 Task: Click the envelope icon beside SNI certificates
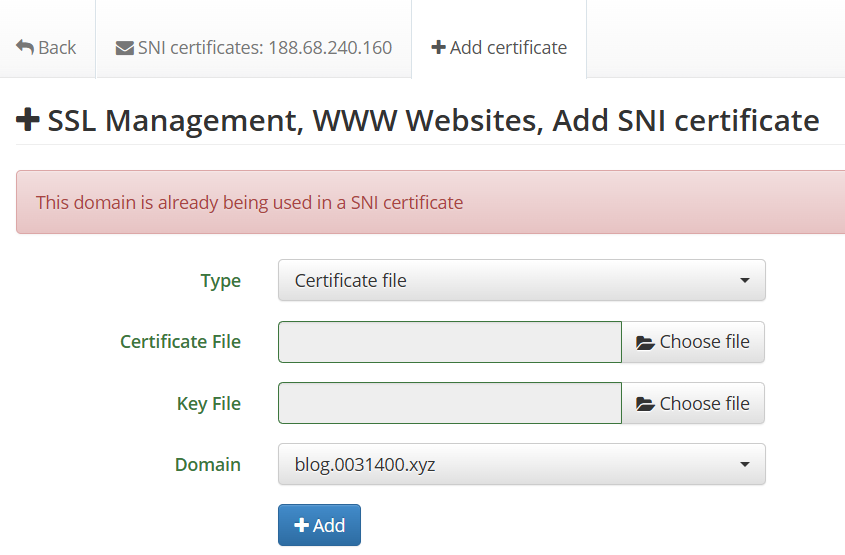click(x=124, y=48)
